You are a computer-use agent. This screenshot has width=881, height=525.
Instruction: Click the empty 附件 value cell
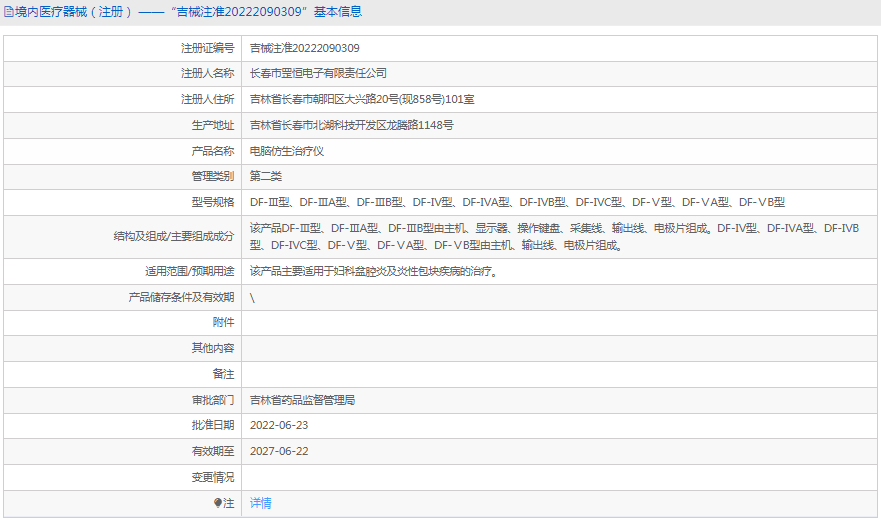tap(560, 323)
